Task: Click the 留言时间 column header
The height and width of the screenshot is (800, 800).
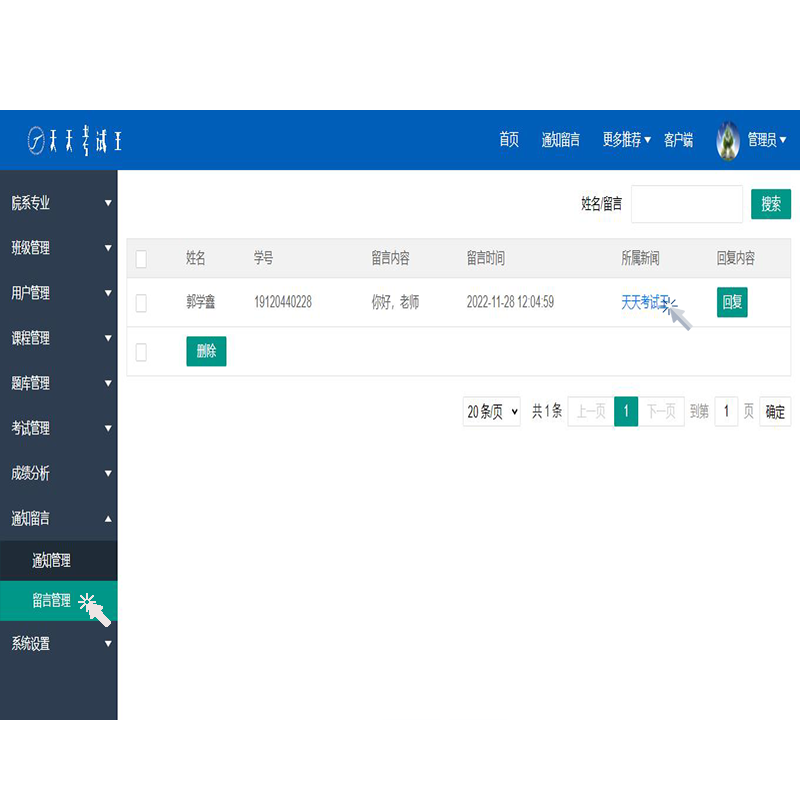Action: [x=485, y=258]
